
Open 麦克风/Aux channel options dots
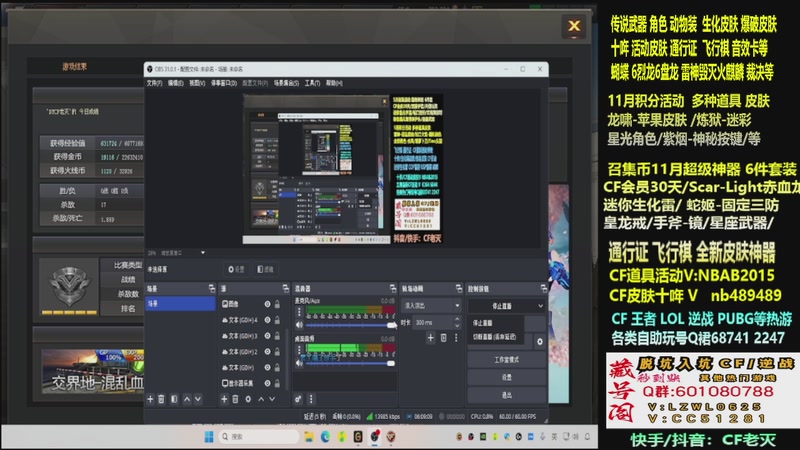coord(299,312)
